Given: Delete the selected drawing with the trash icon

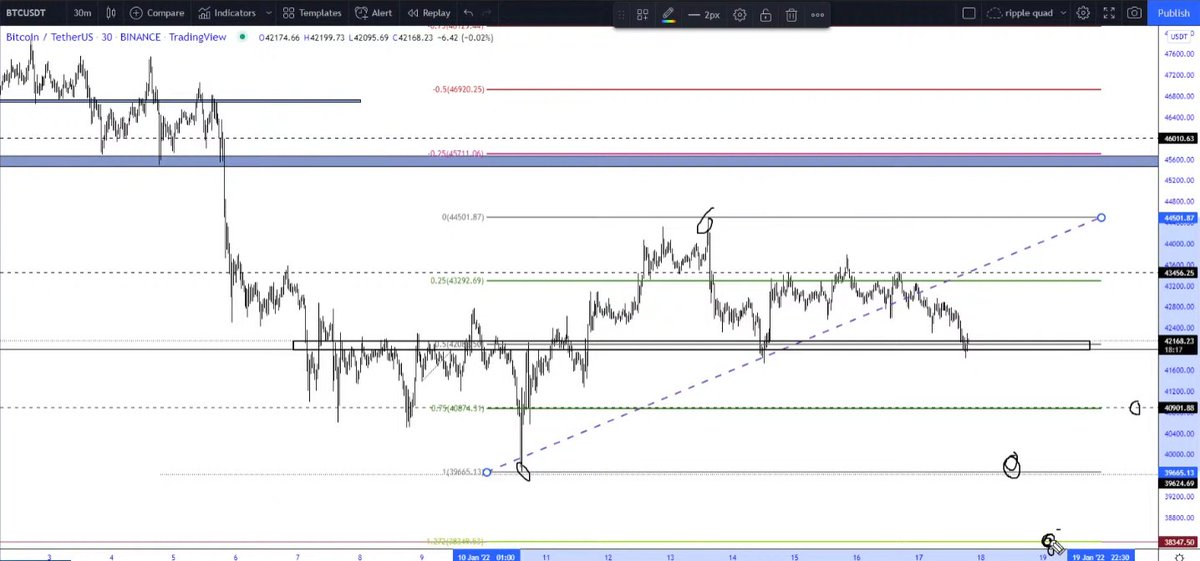Looking at the screenshot, I should click(791, 15).
